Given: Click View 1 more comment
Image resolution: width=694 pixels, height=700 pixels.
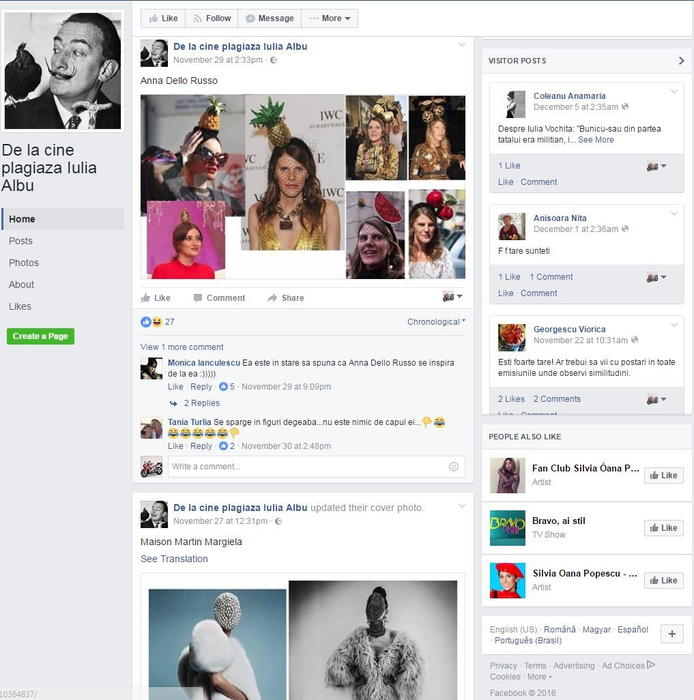Looking at the screenshot, I should pyautogui.click(x=182, y=347).
